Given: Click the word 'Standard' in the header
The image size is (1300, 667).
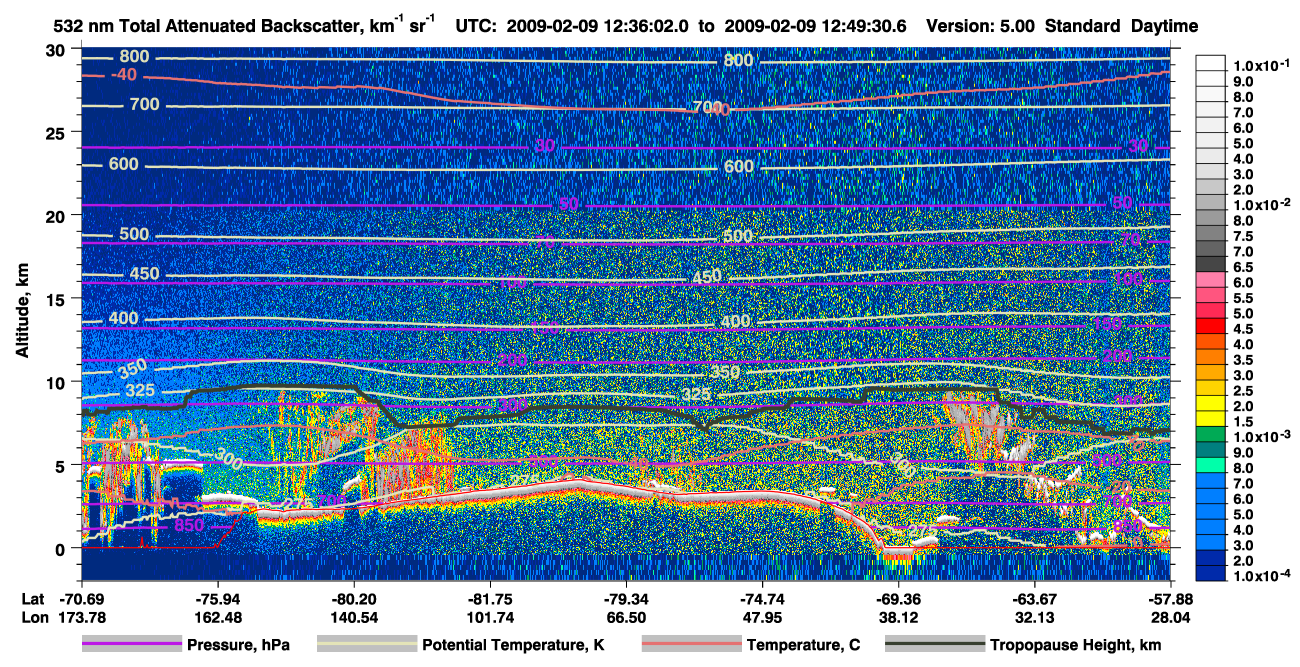Looking at the screenshot, I should point(1084,27).
